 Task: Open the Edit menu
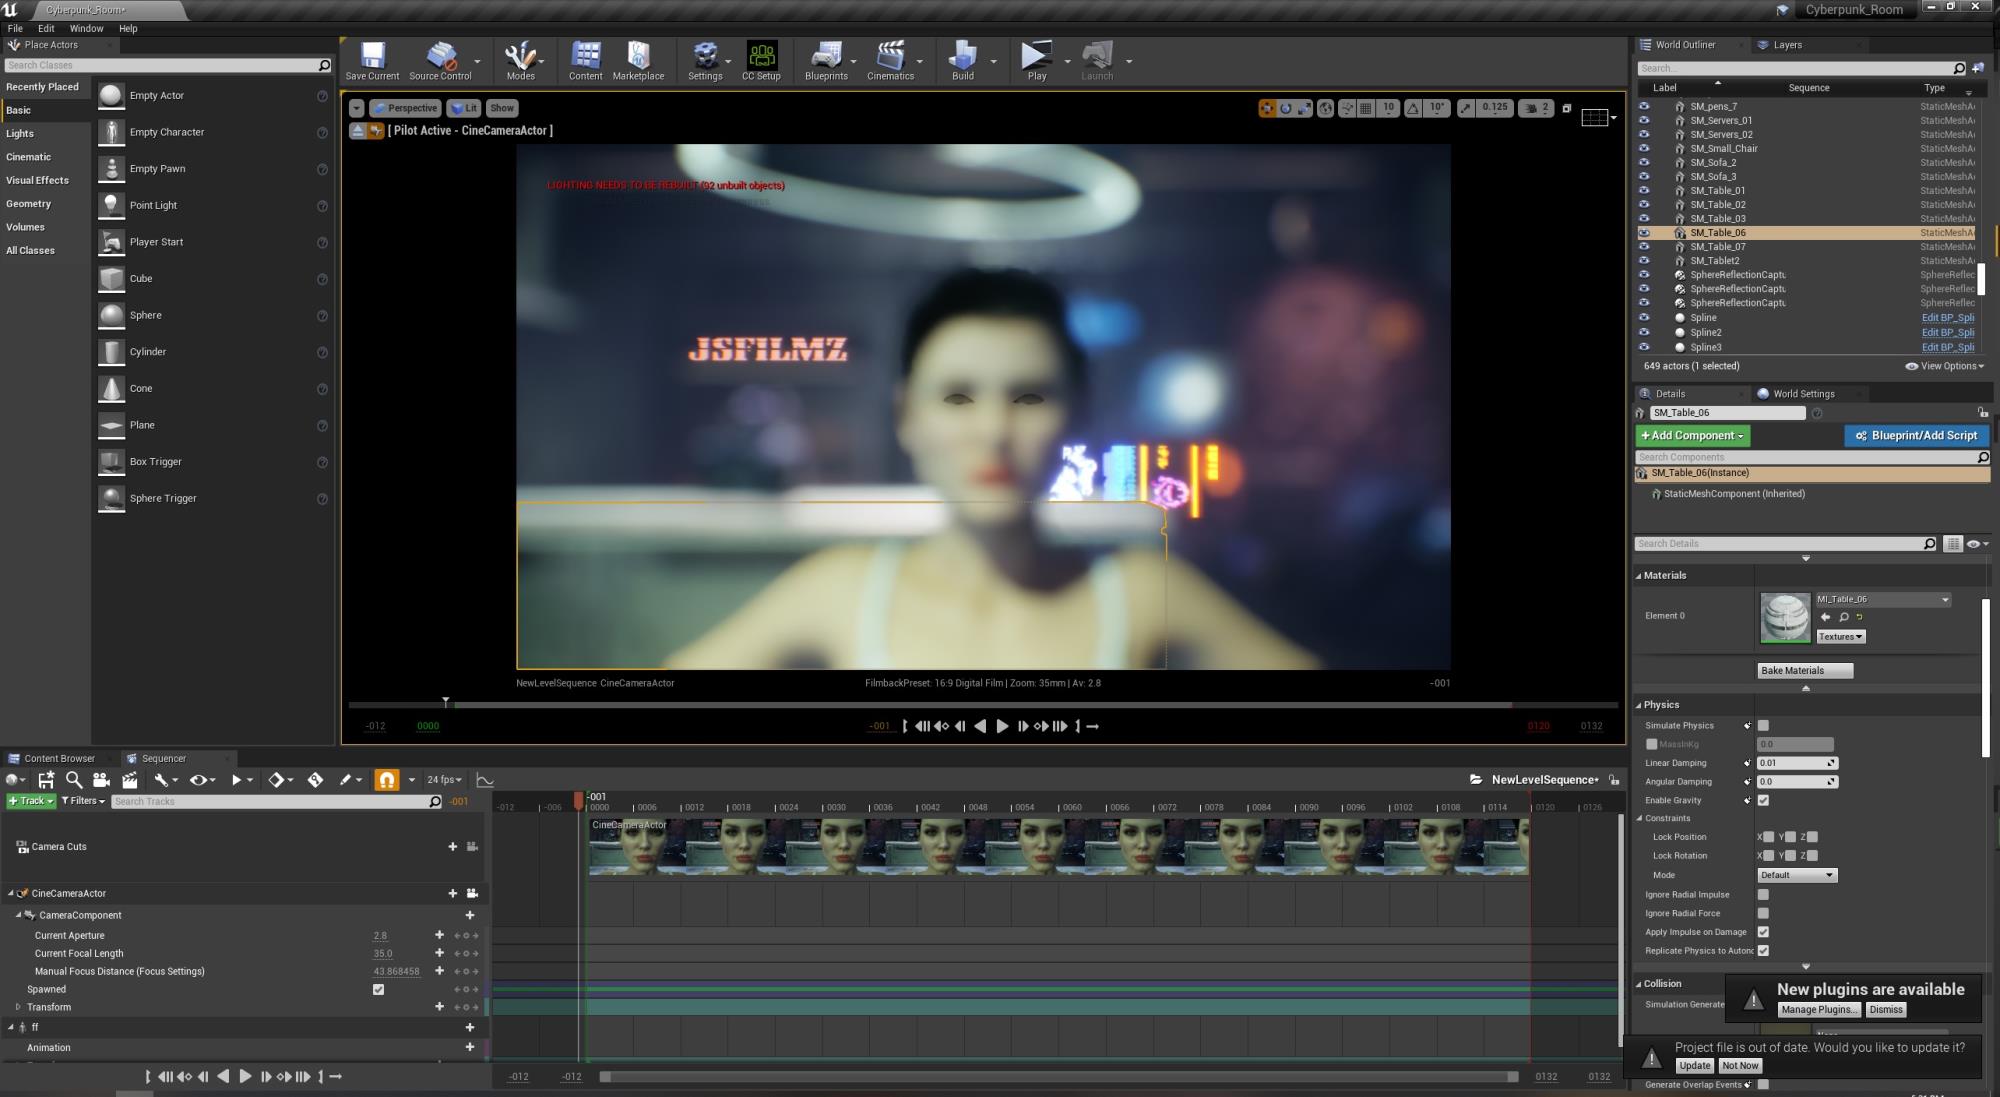pyautogui.click(x=46, y=28)
